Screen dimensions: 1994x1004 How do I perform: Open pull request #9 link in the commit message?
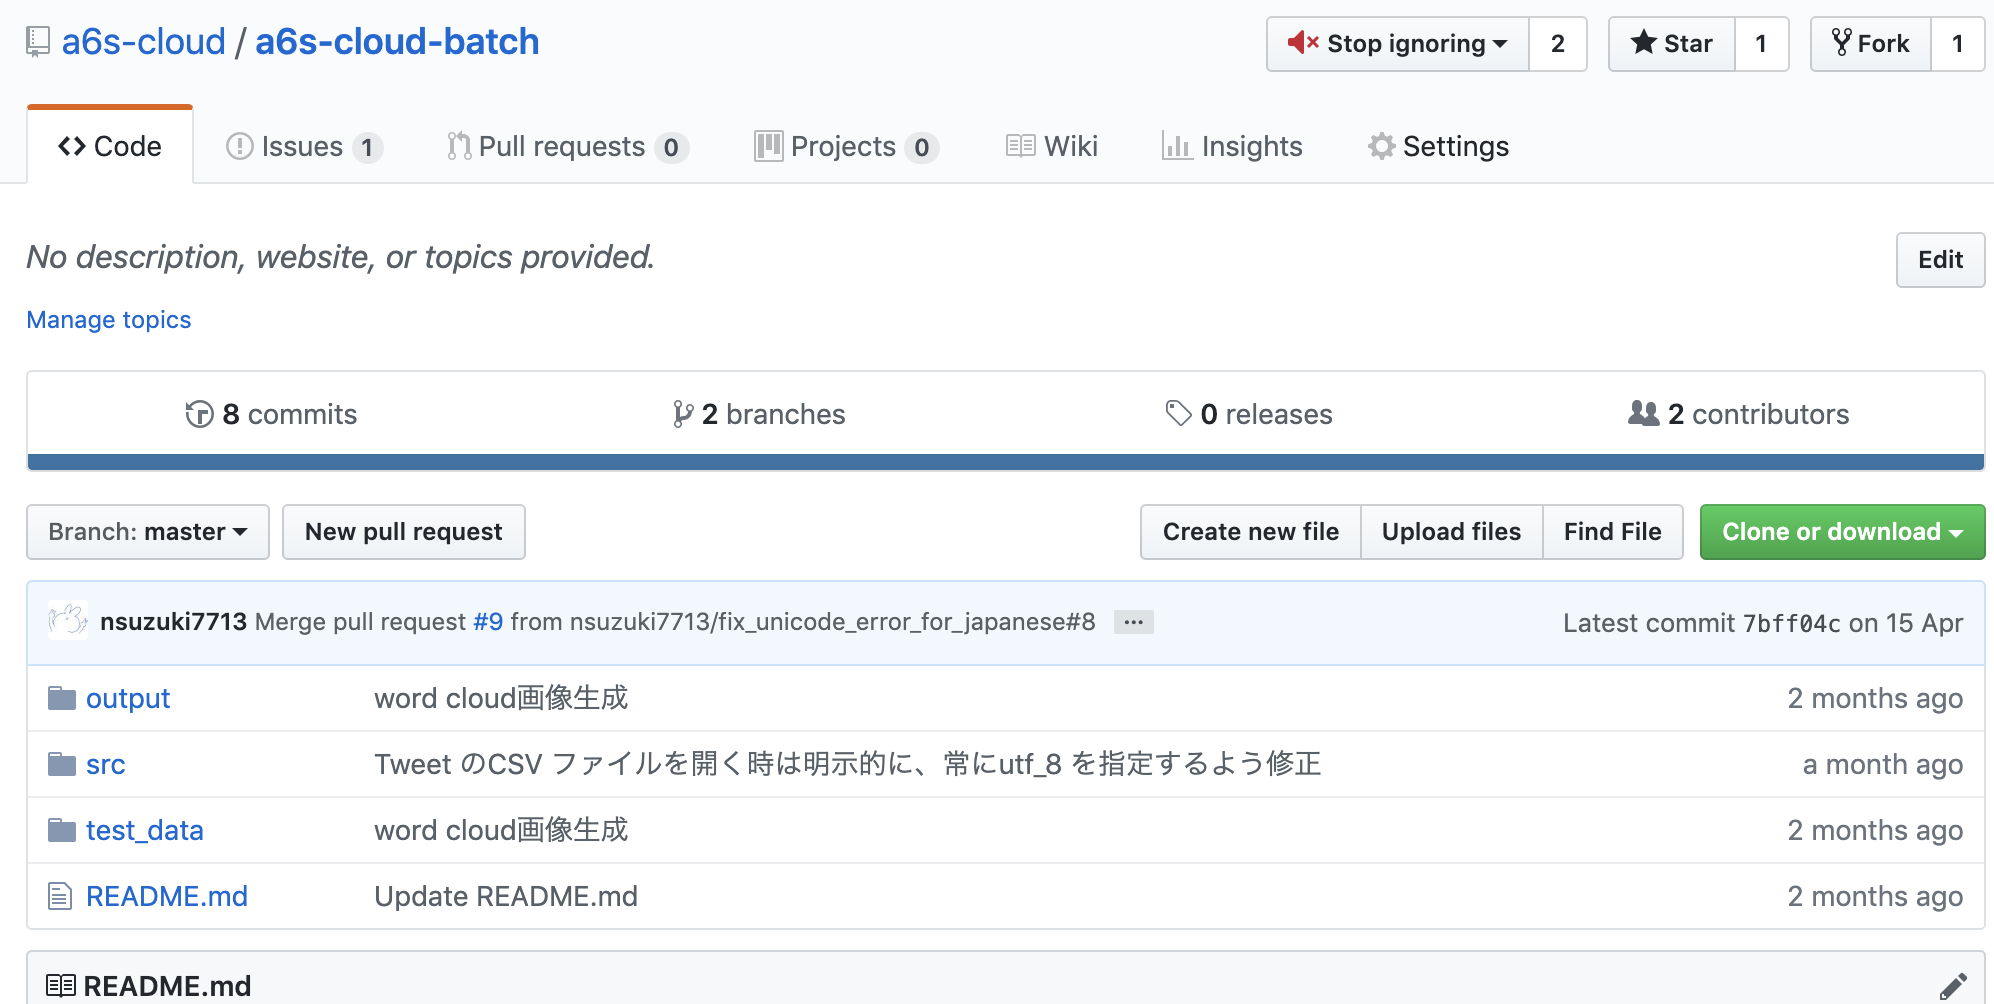(x=488, y=622)
